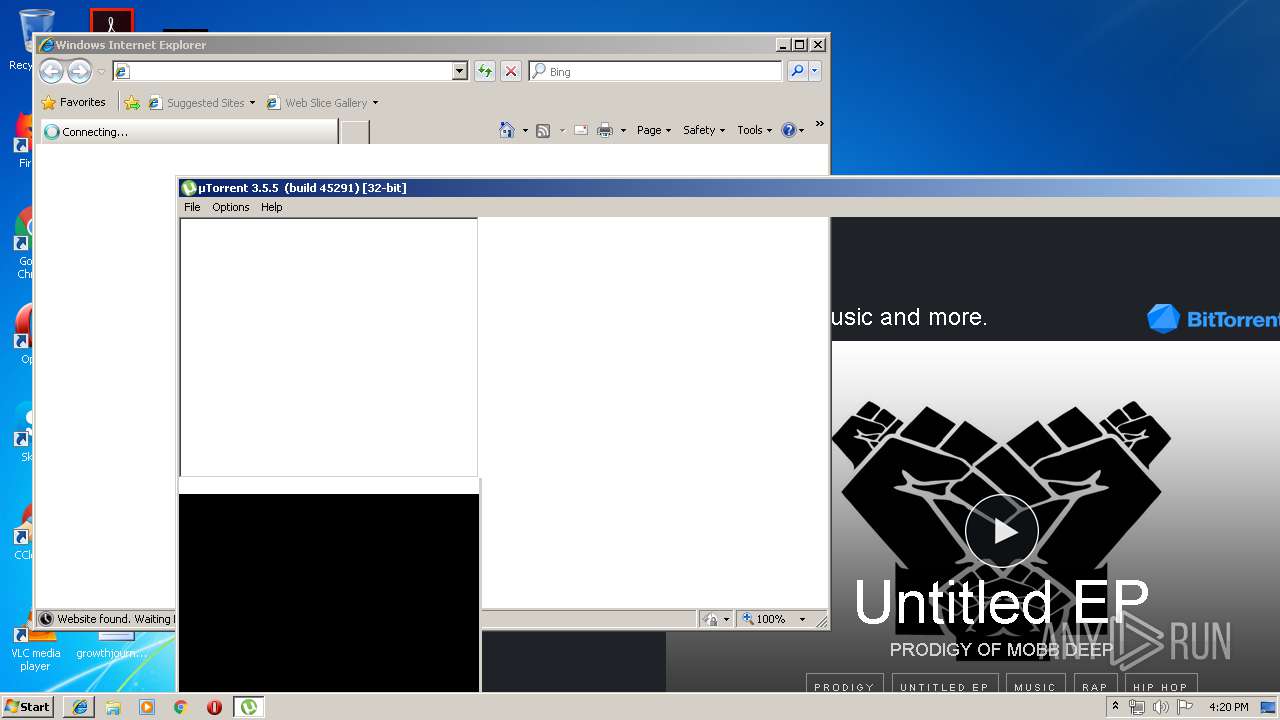Click the BitTorrent logo in the ad

1213,319
